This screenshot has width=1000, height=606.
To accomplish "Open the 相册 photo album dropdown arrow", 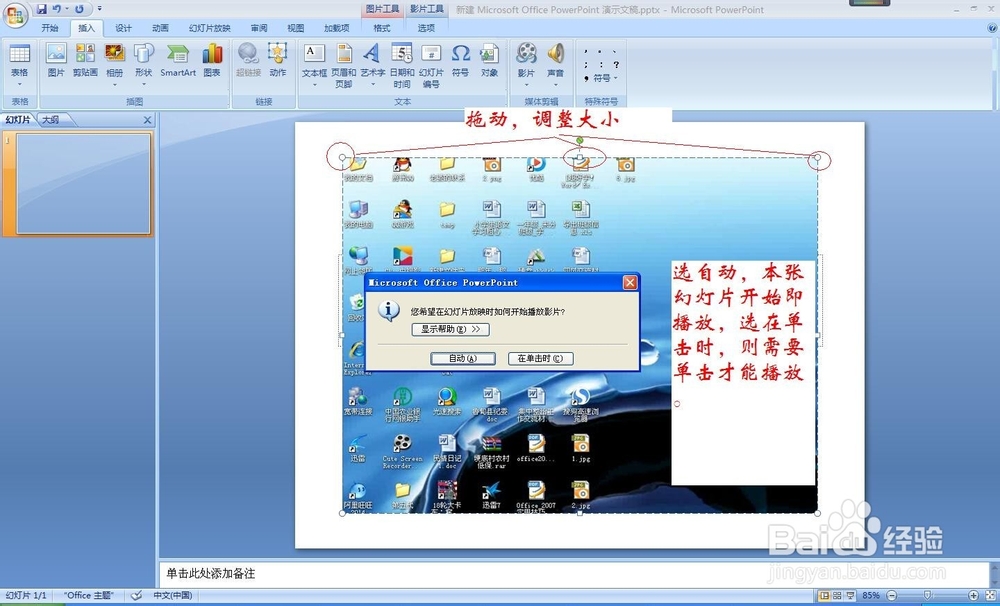I will pyautogui.click(x=115, y=84).
